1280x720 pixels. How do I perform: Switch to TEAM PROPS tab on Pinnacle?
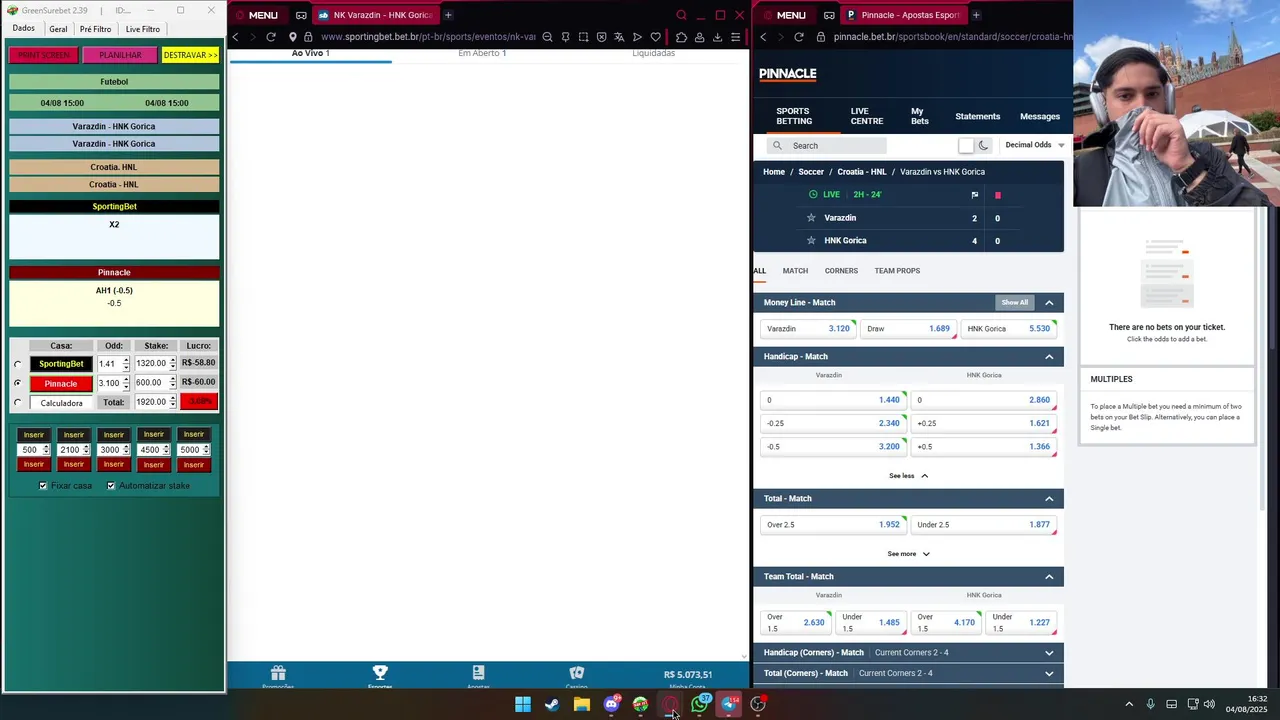pyautogui.click(x=897, y=271)
